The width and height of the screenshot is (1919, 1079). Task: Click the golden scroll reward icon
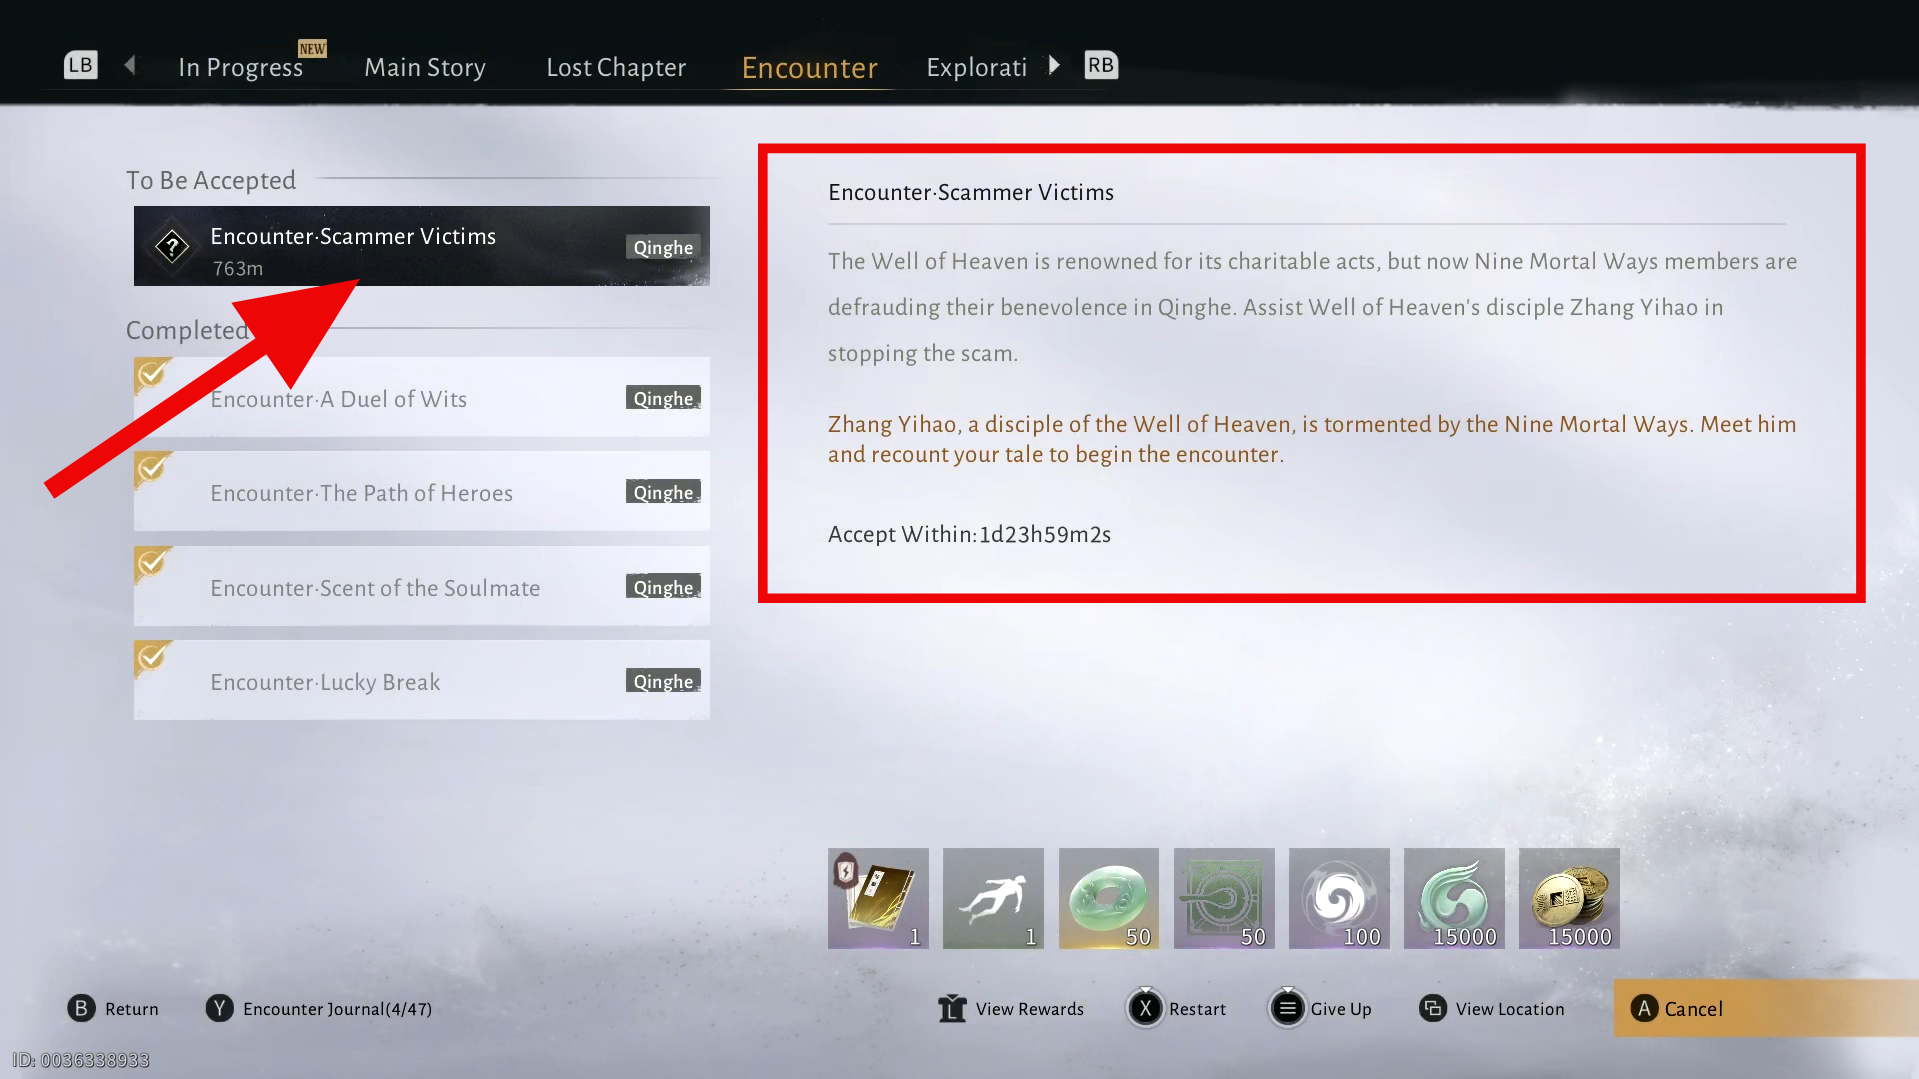pos(878,898)
